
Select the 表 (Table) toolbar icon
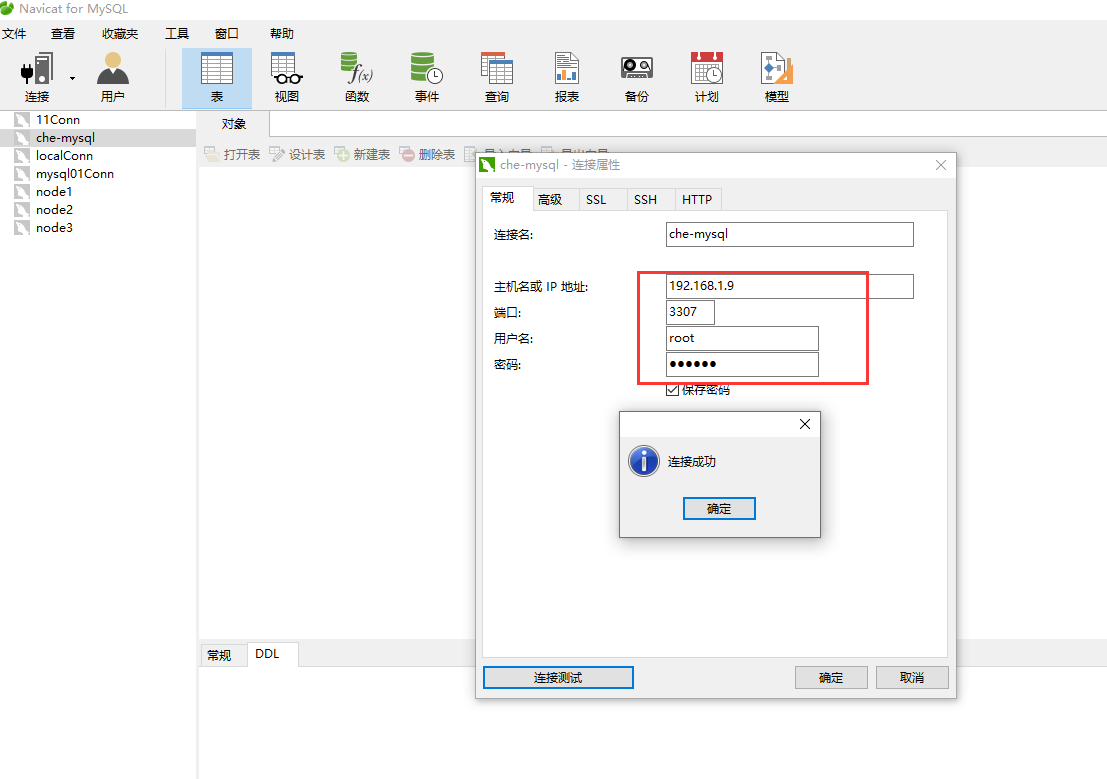click(x=217, y=78)
